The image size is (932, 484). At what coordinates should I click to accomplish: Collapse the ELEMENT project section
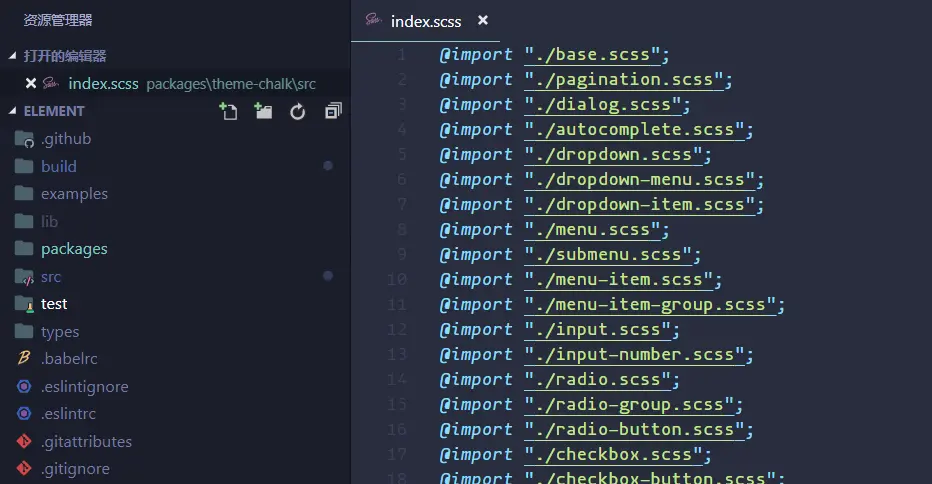click(x=12, y=111)
